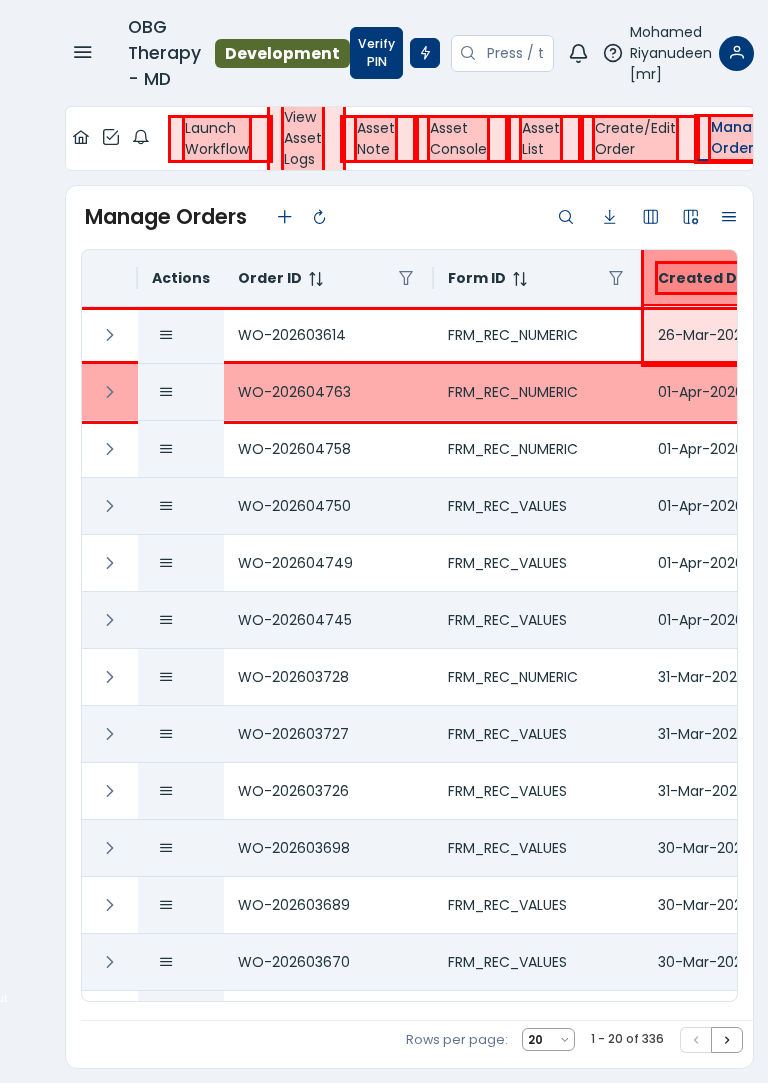Open the user profile avatar
This screenshot has width=768, height=1083.
coord(736,53)
